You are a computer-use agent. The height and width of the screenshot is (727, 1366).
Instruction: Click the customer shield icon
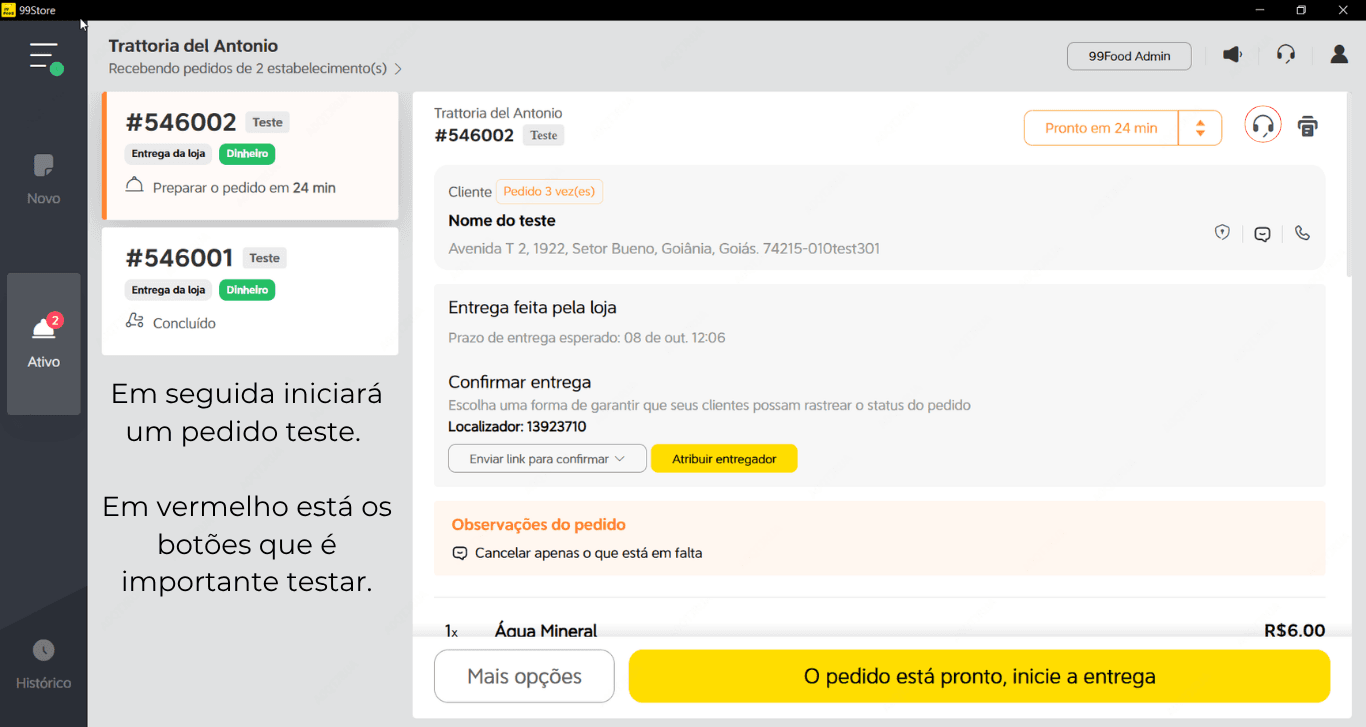coord(1222,233)
